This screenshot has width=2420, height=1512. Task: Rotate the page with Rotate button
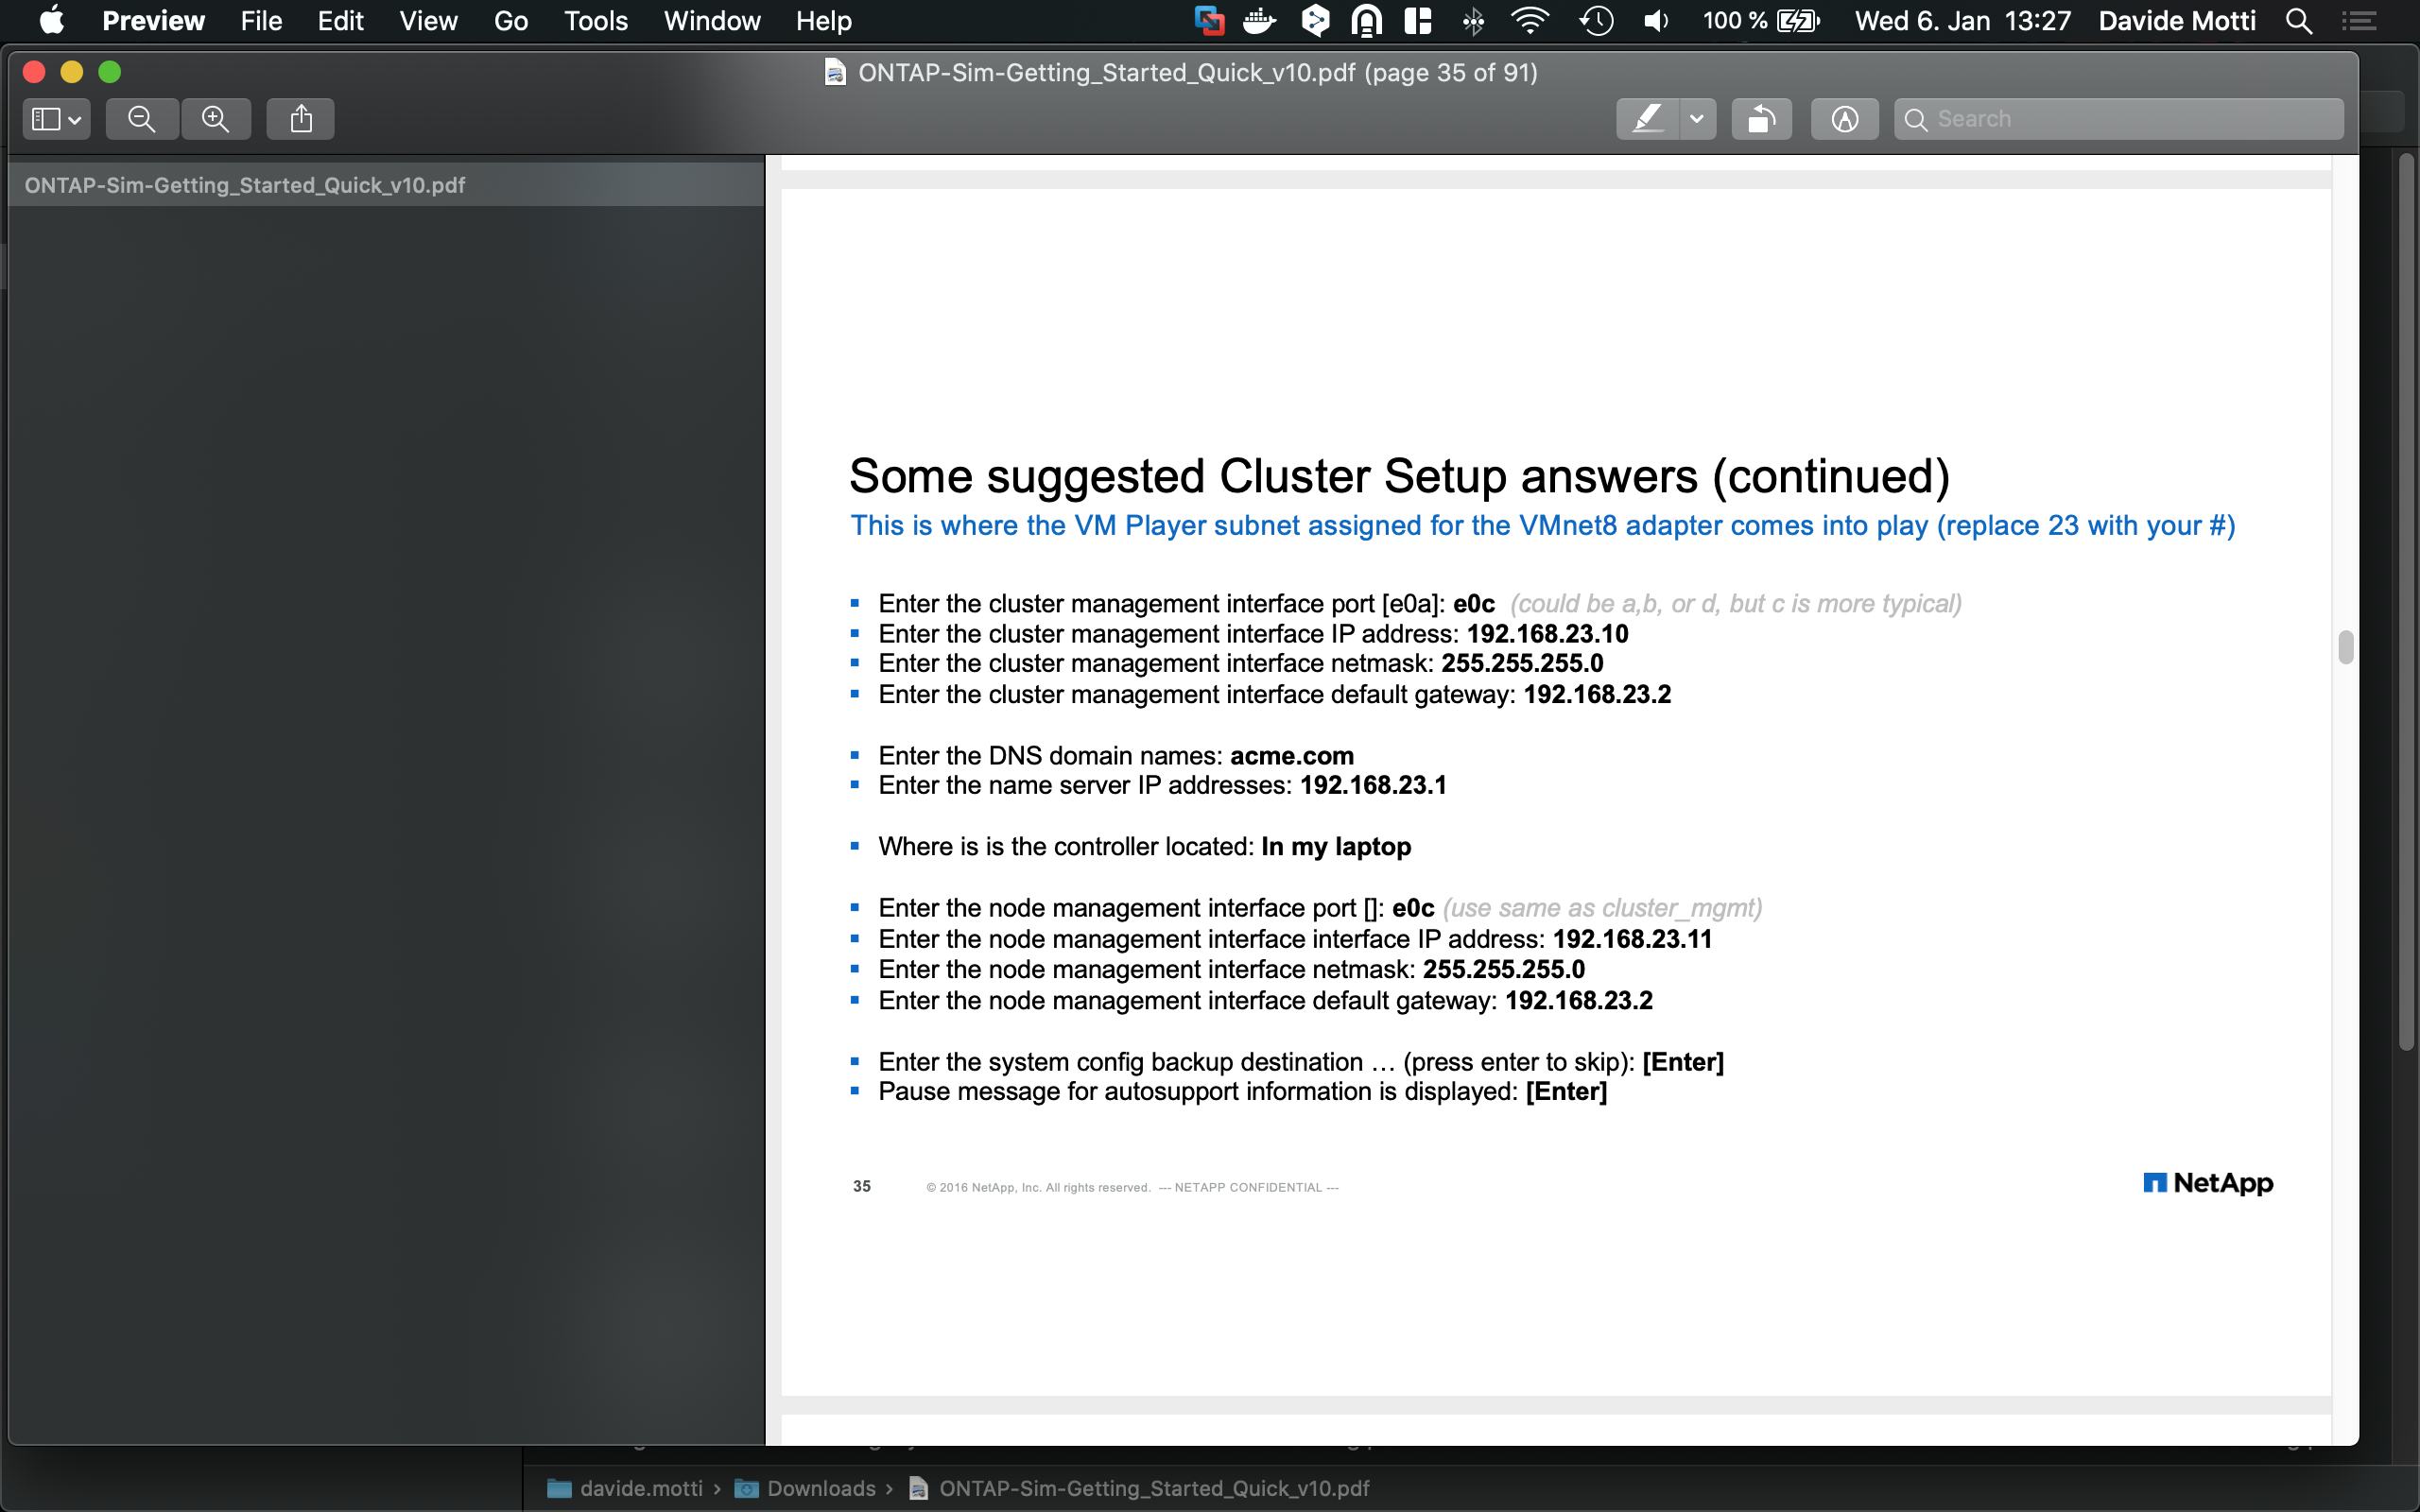click(1761, 119)
